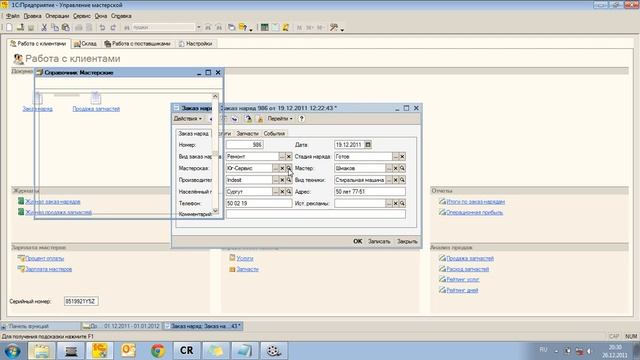The height and width of the screenshot is (360, 640).
Task: Open the Файл menu
Action: pos(13,16)
